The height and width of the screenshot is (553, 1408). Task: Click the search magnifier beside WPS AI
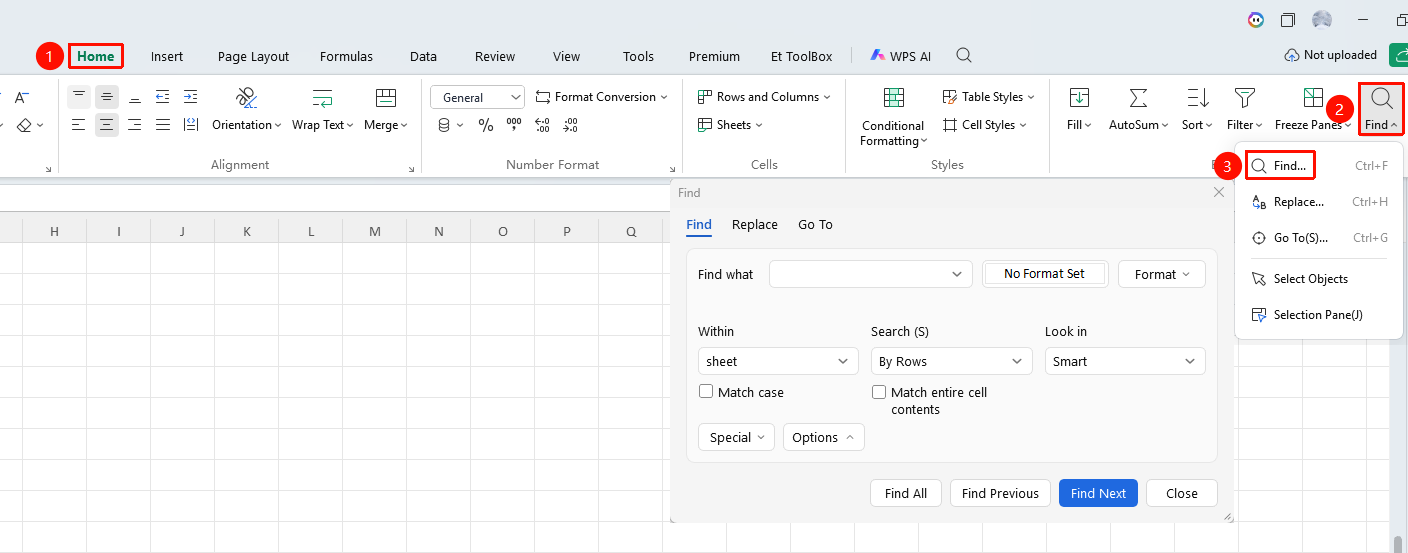coord(964,55)
